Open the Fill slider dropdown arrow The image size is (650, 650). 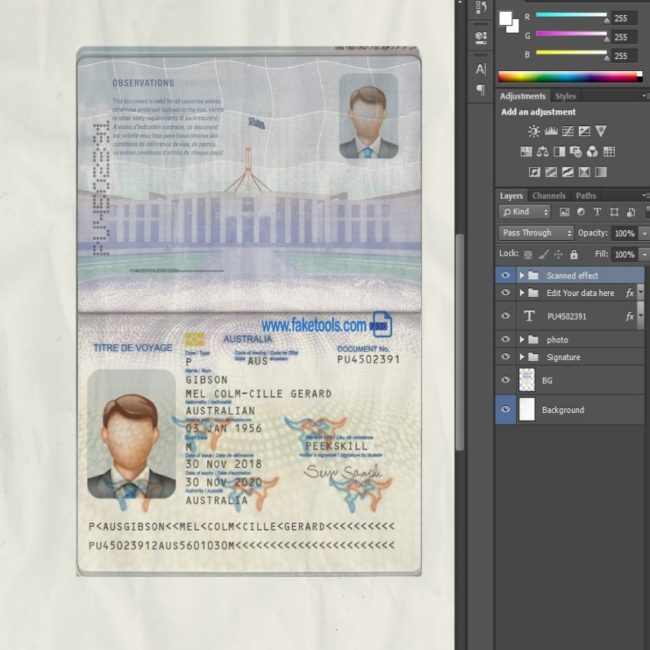coord(644,255)
